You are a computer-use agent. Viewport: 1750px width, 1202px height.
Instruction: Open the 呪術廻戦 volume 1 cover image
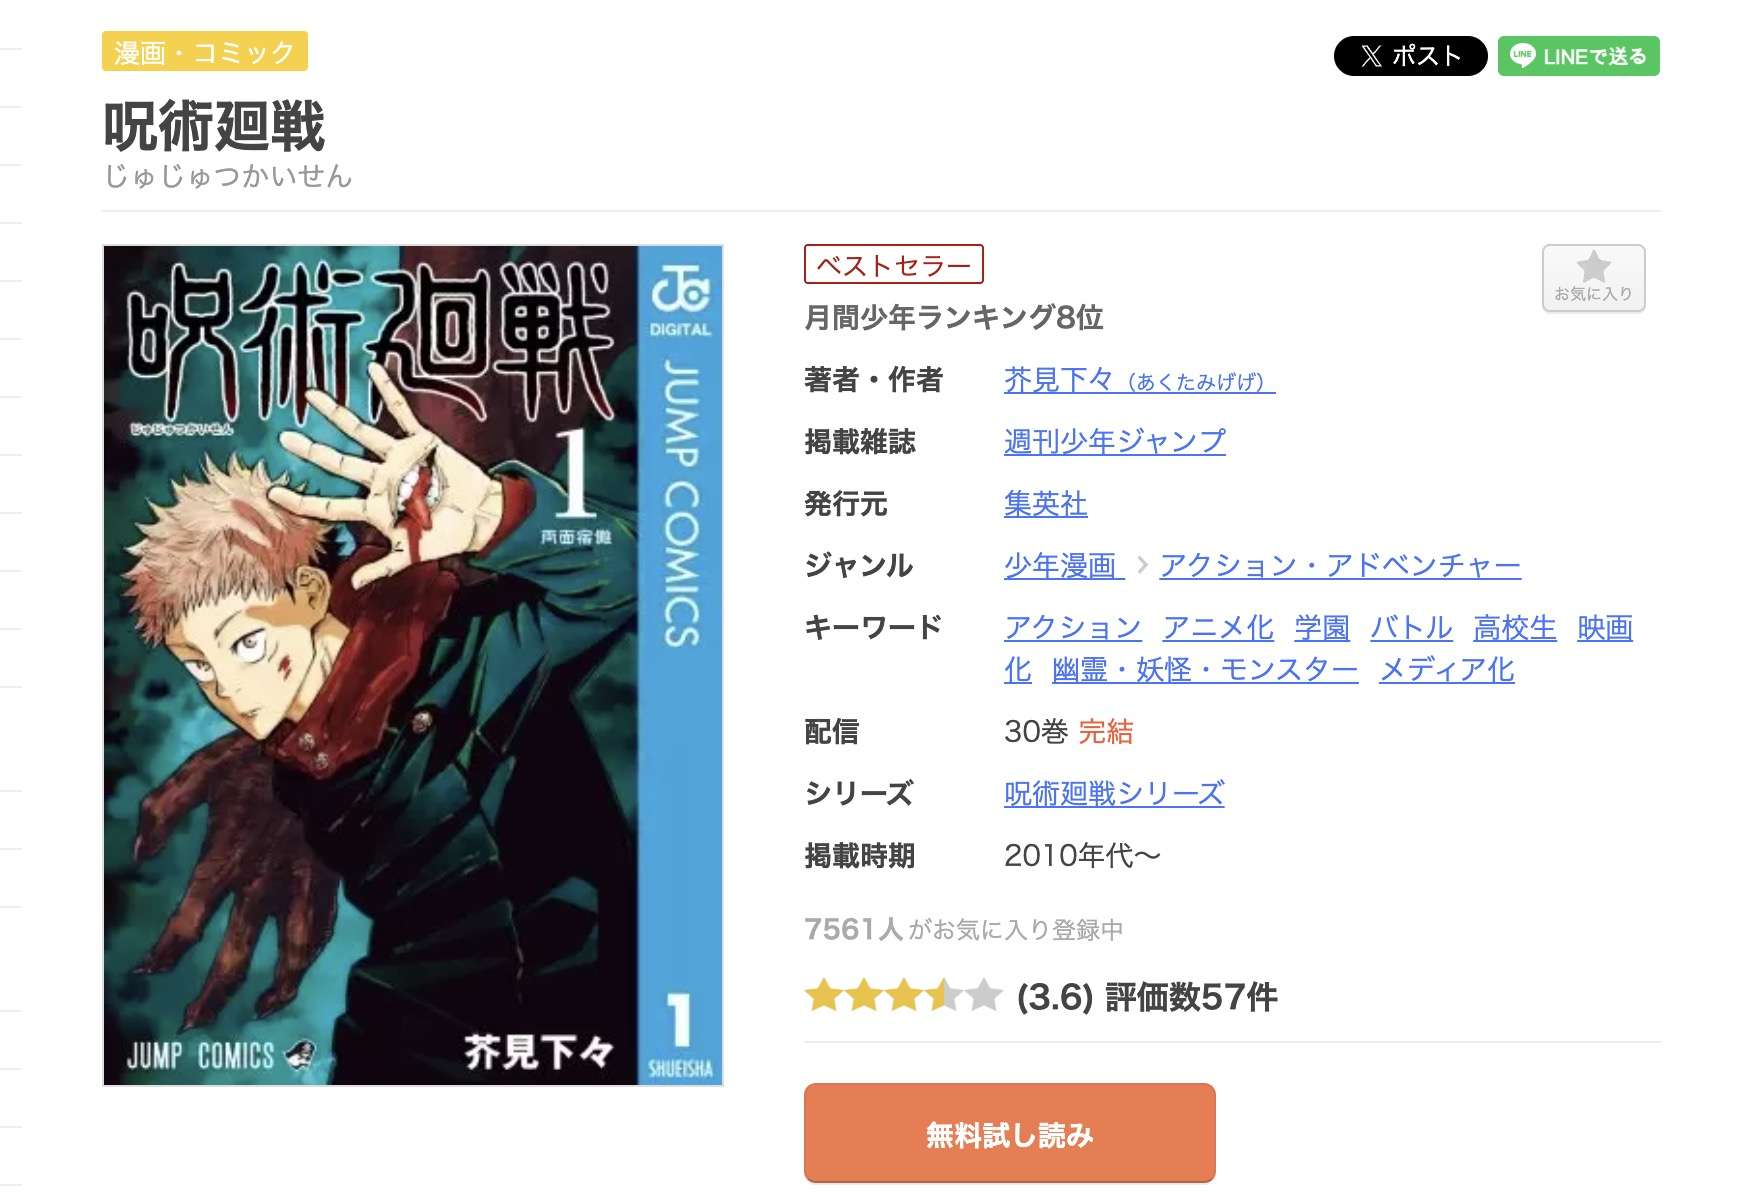coord(413,665)
